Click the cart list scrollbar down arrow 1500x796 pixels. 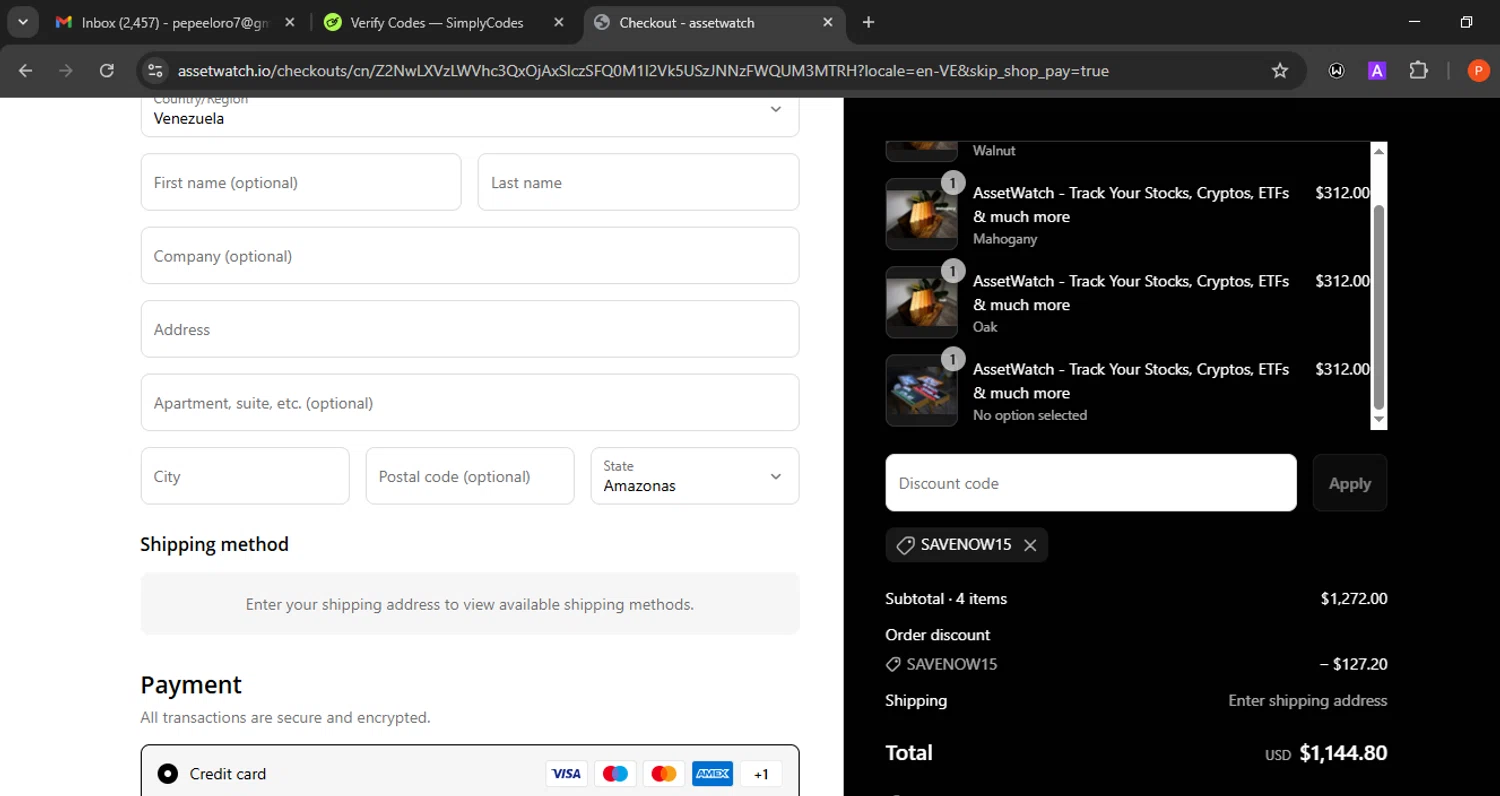tap(1379, 421)
